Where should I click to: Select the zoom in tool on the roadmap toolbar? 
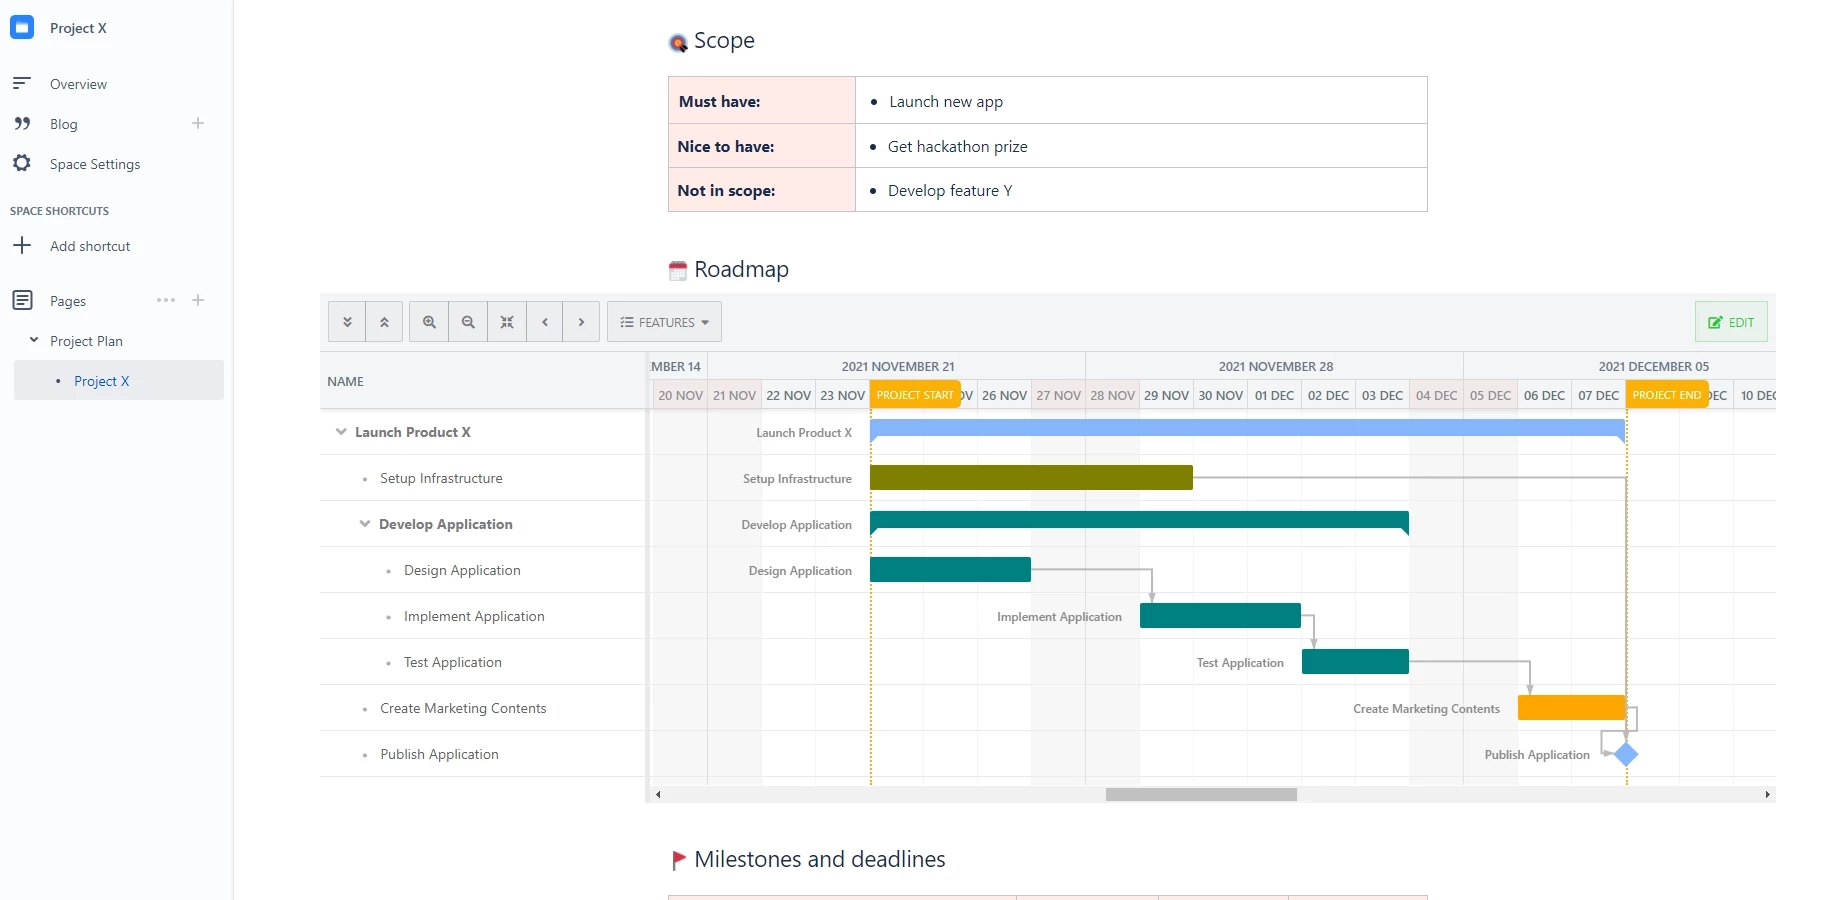429,321
